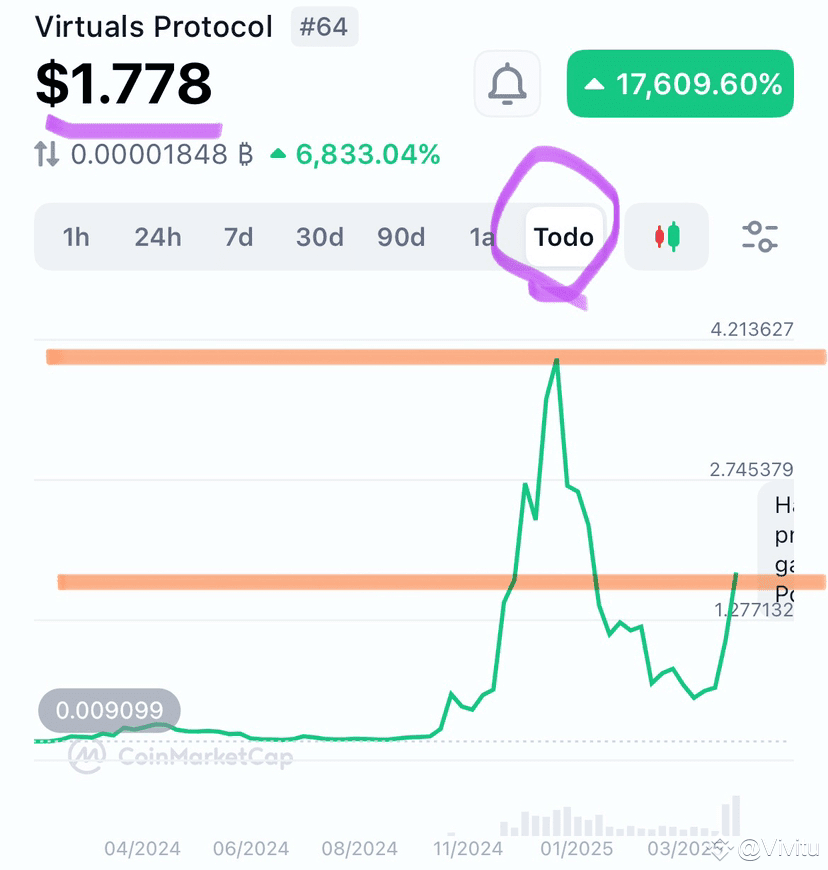This screenshot has height=870, width=828.
Task: Click the 0.009099 starting price label
Action: point(109,710)
